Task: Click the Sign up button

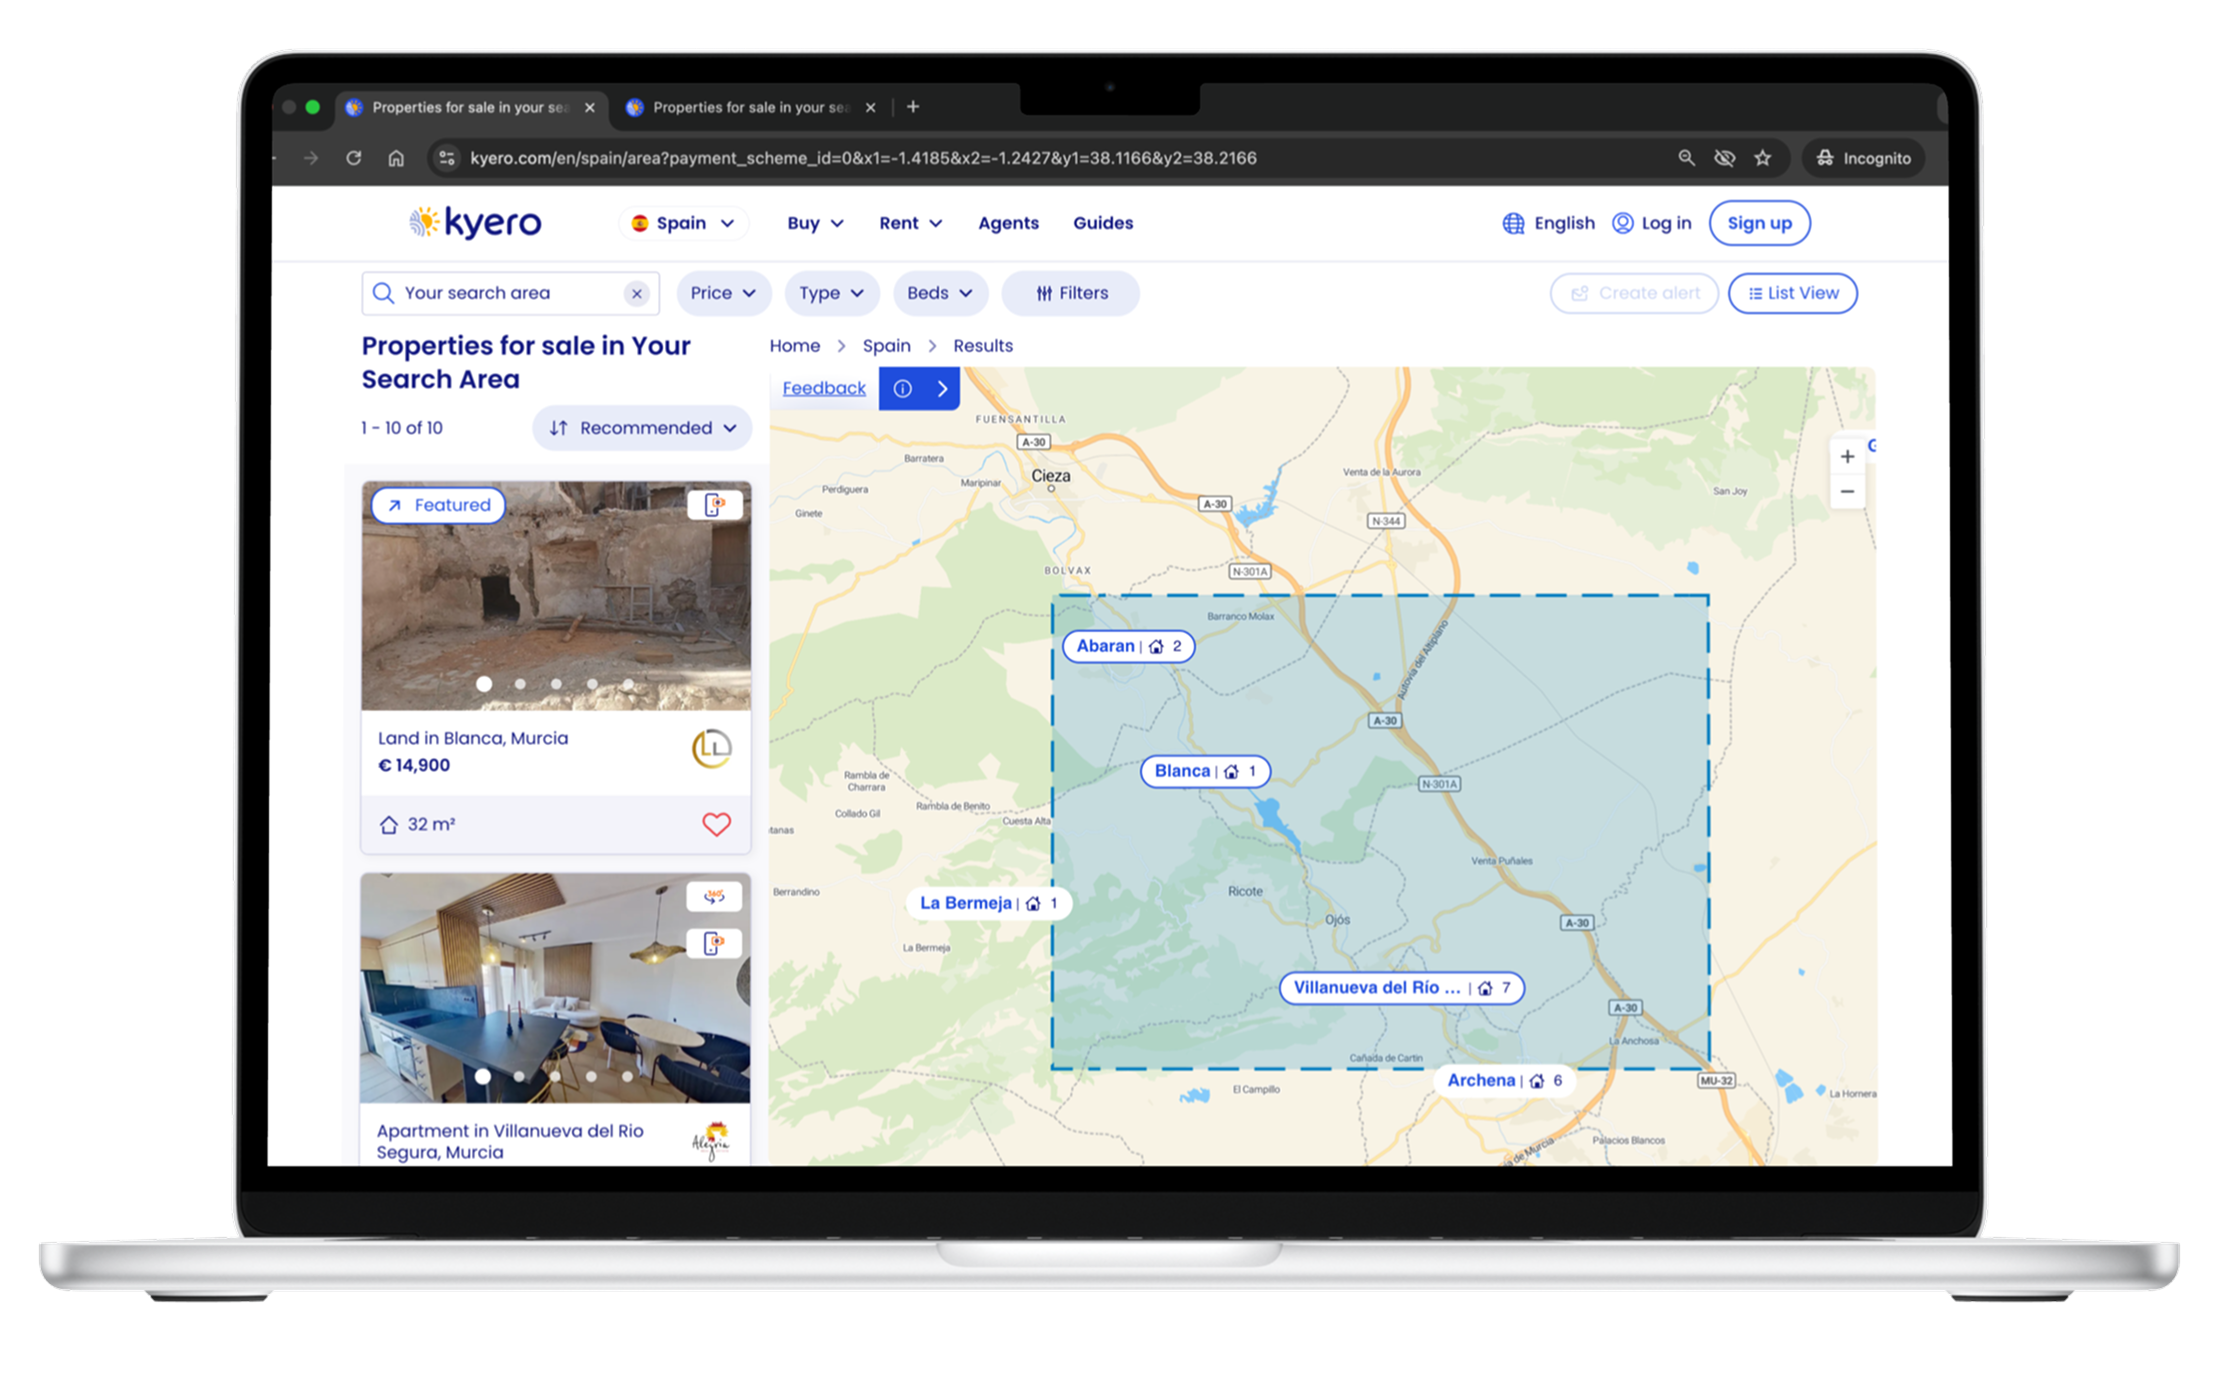Action: pyautogui.click(x=1758, y=223)
